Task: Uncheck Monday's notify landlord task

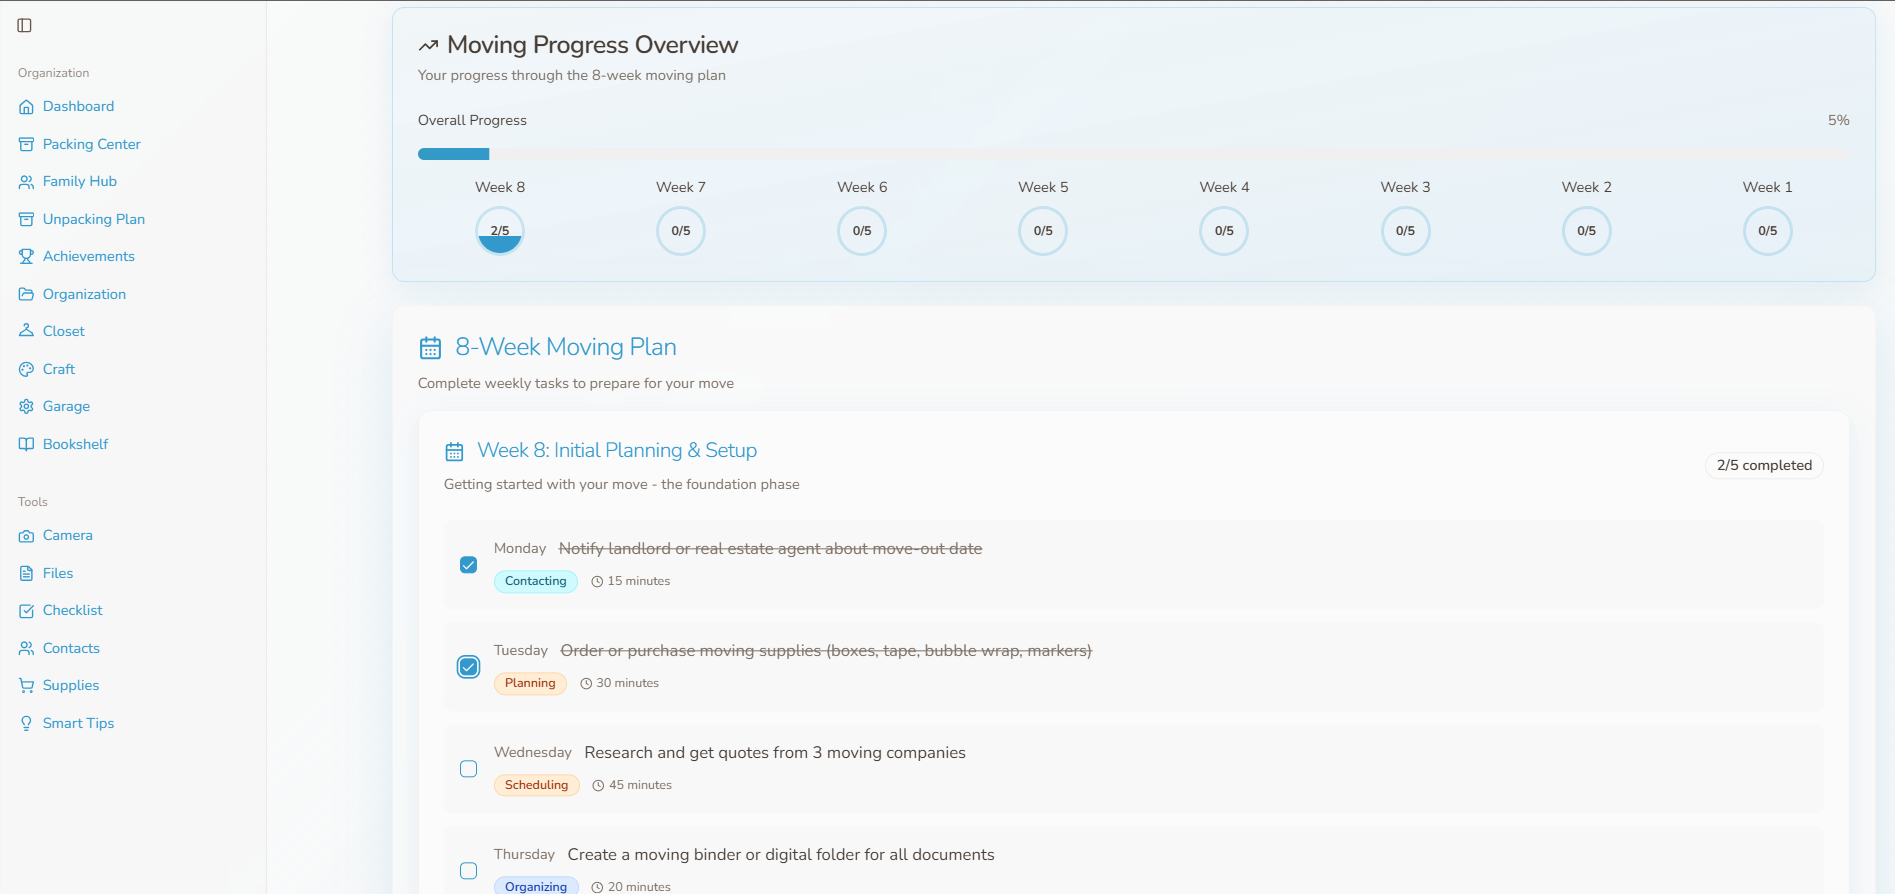Action: [x=468, y=565]
